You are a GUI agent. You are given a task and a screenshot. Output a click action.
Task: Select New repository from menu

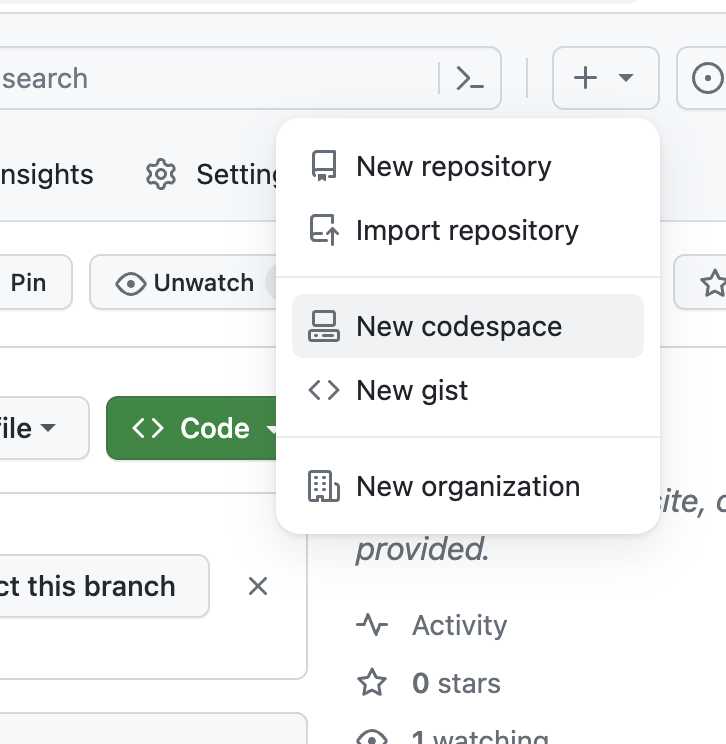coord(453,166)
